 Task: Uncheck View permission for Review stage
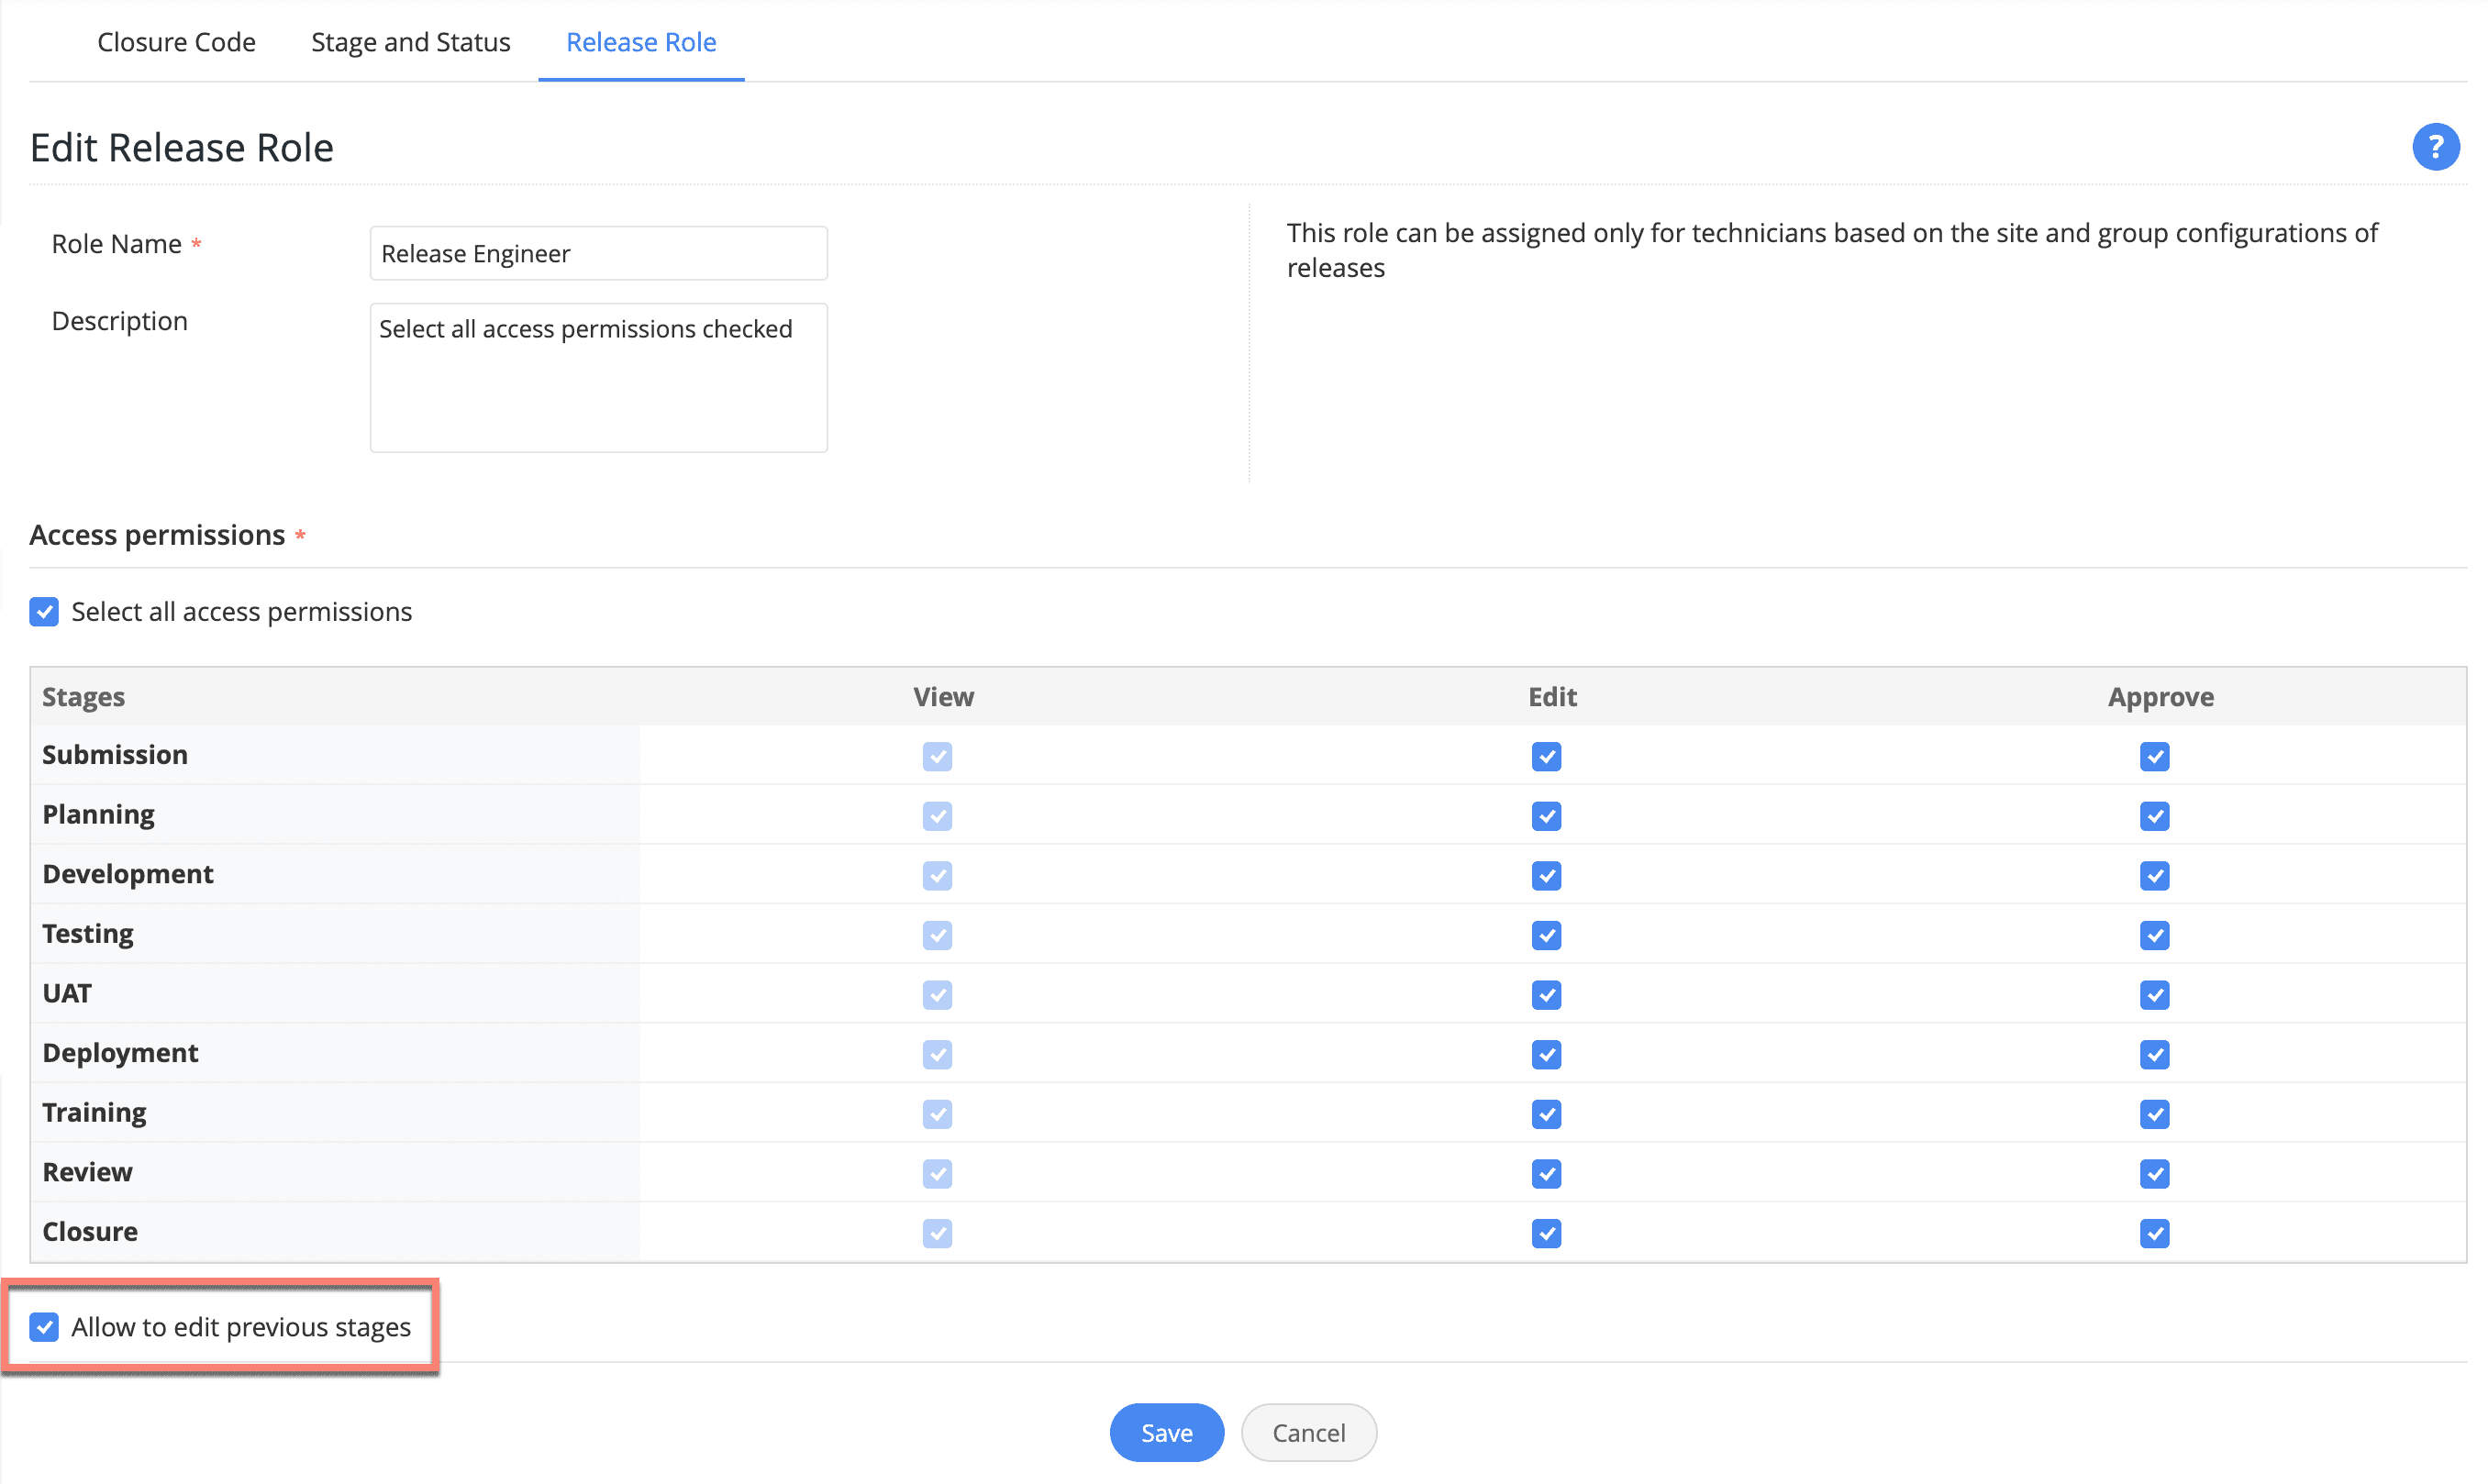pyautogui.click(x=937, y=1174)
